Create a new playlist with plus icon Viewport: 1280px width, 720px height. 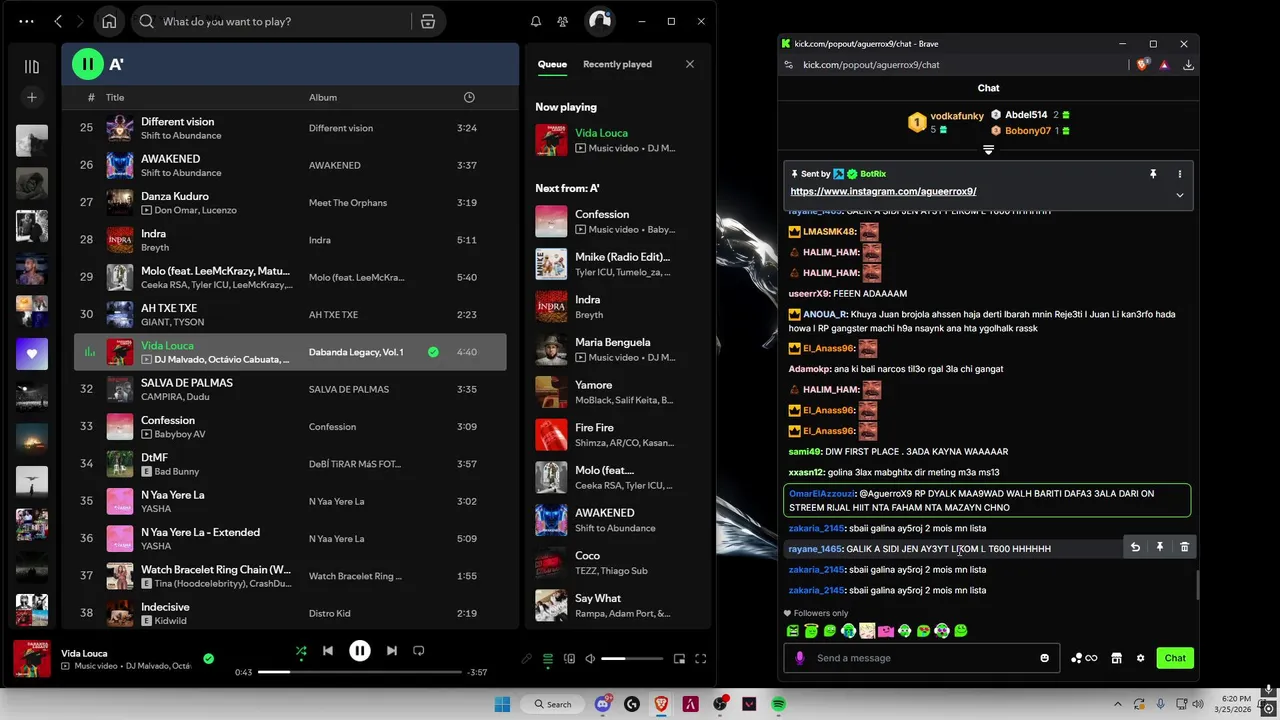tap(32, 97)
